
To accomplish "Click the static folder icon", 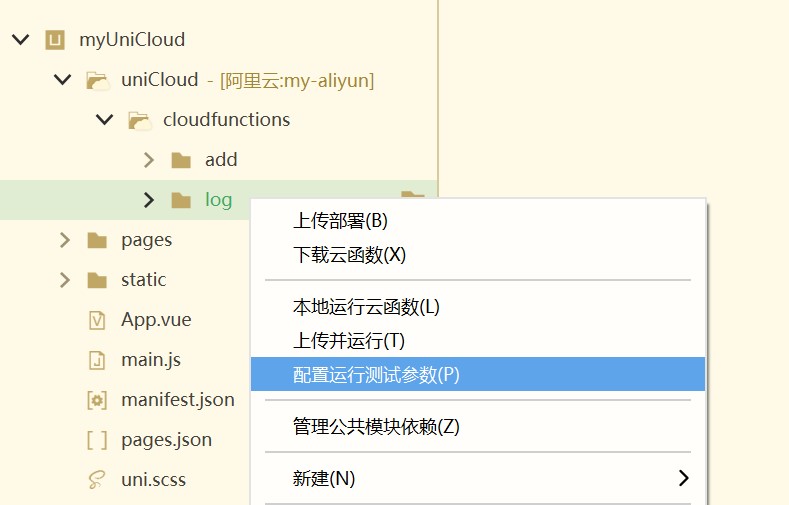I will pyautogui.click(x=97, y=280).
